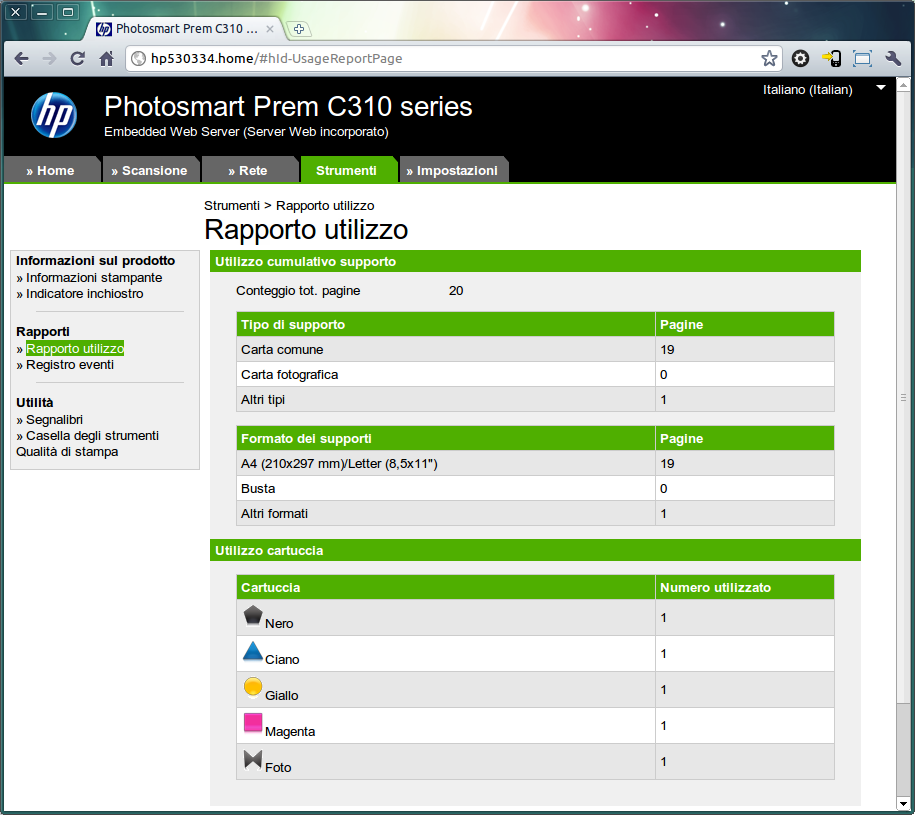Click the Altri tipi row
Viewport: 915px width, 815px height.
535,400
